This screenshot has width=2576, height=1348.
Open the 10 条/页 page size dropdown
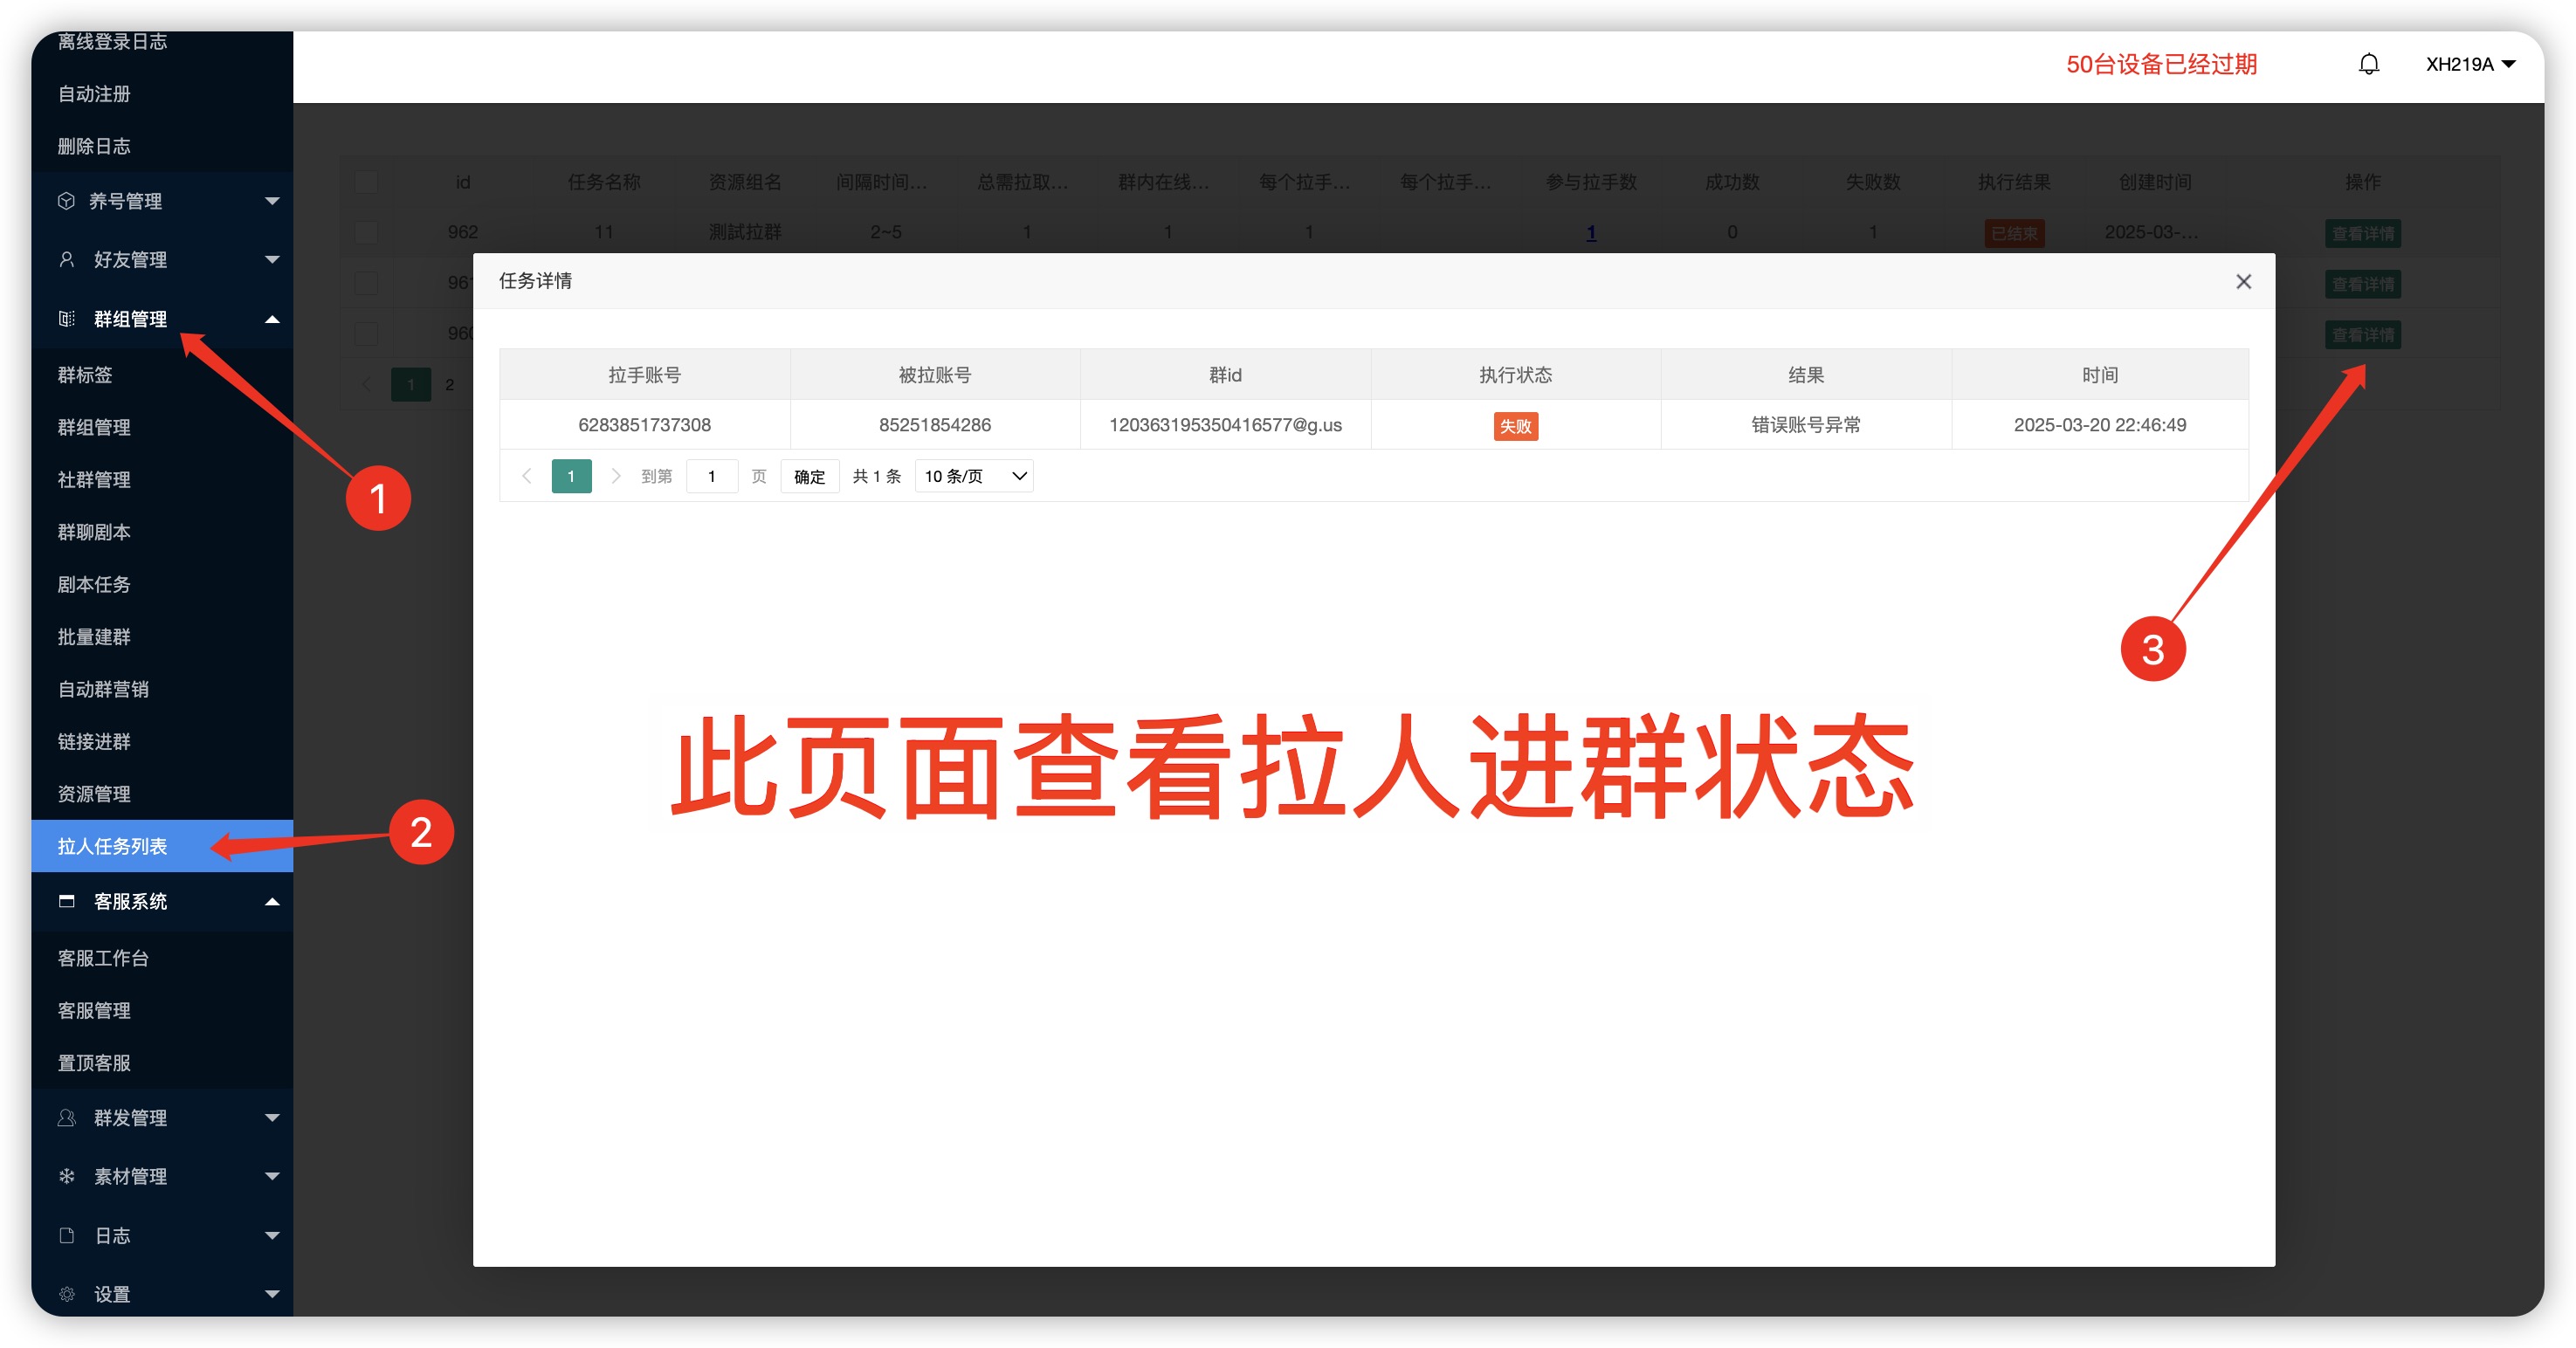(974, 476)
